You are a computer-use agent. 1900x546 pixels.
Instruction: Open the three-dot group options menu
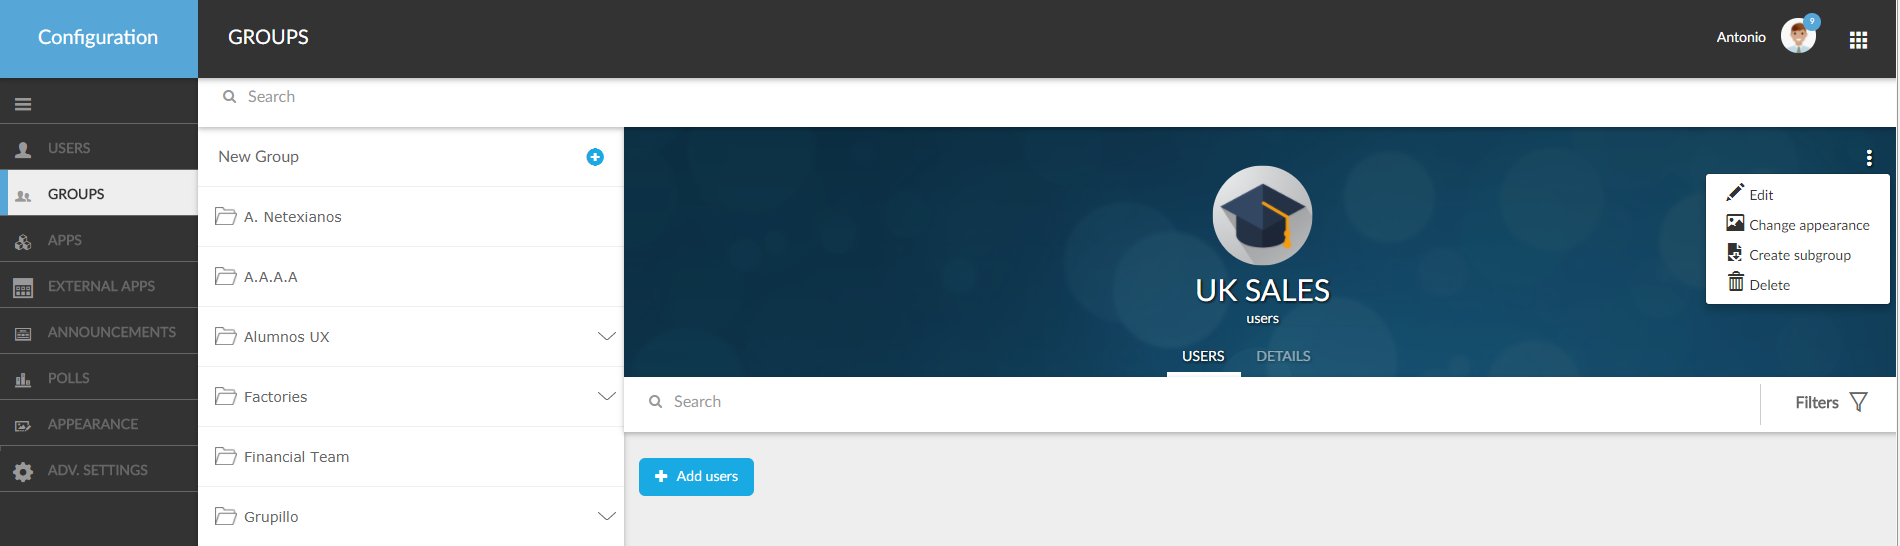click(1869, 158)
